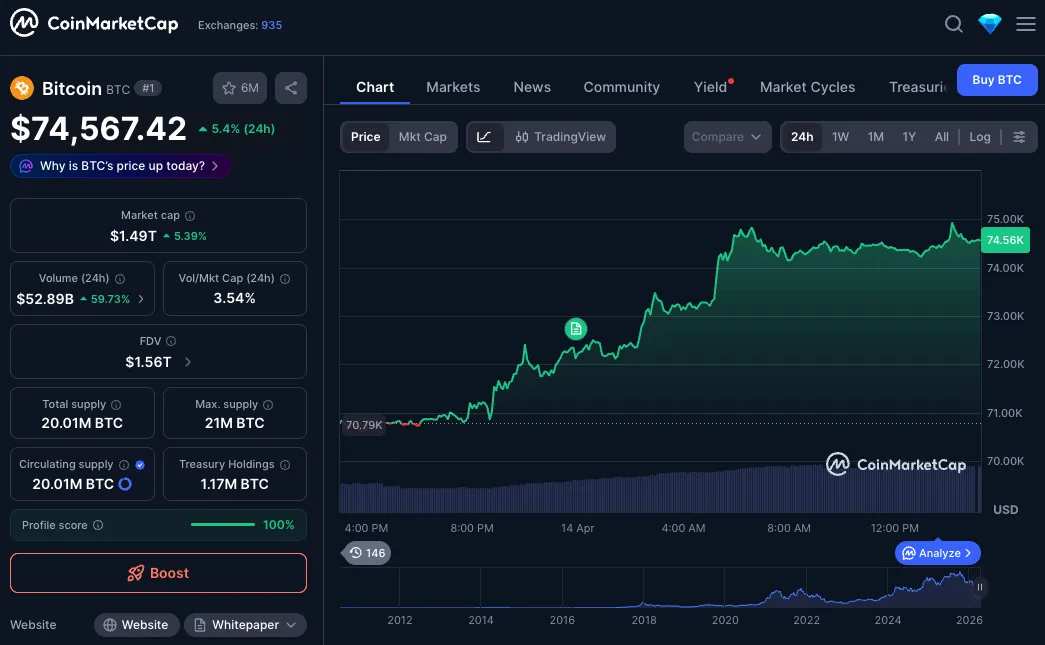Select the line chart type icon

click(x=484, y=137)
